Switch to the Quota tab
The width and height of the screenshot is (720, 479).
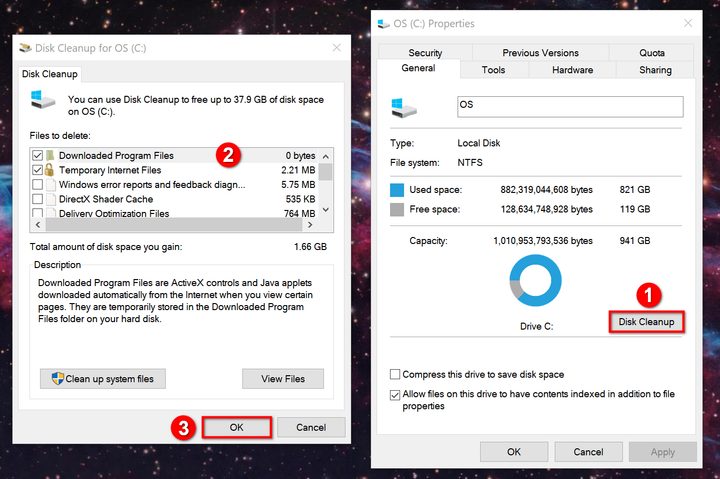tap(652, 53)
